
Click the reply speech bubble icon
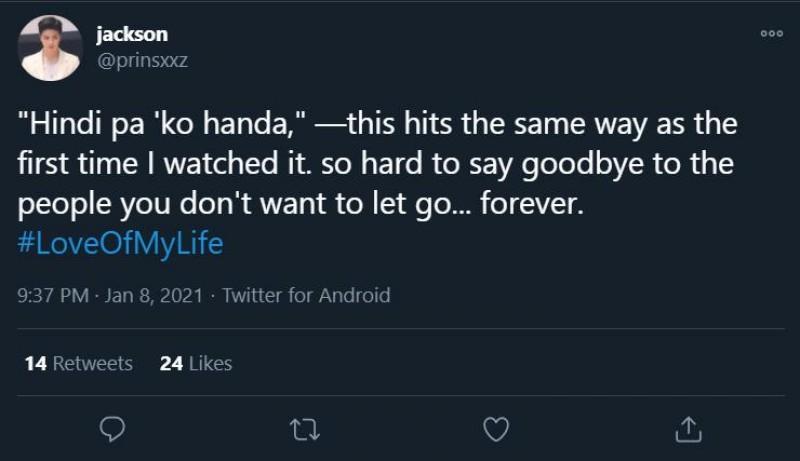coord(113,429)
